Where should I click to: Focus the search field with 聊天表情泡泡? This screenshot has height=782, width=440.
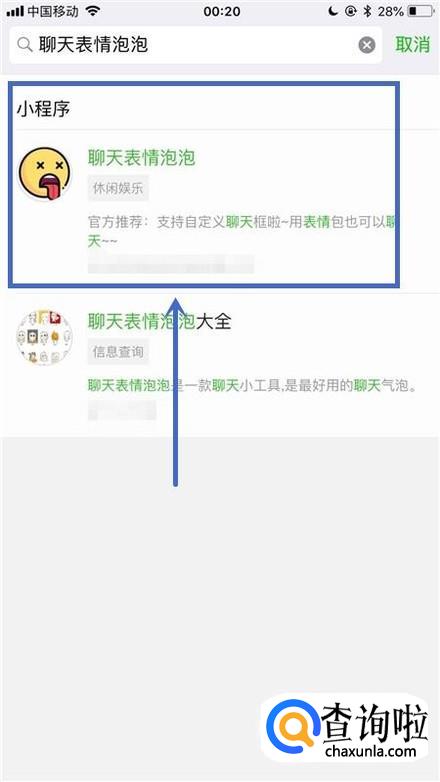point(196,45)
